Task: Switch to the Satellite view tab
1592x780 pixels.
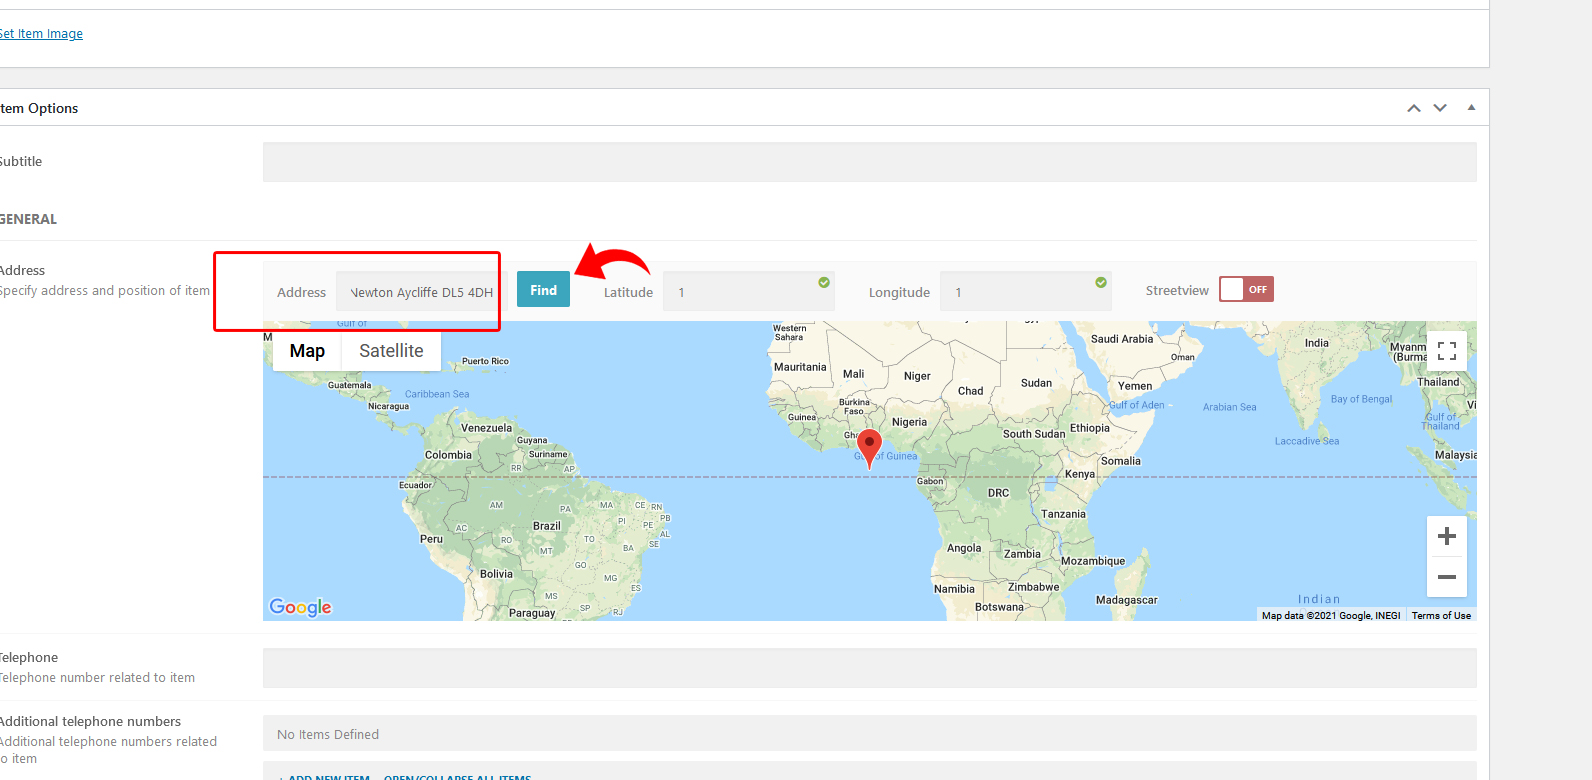Action: (391, 351)
